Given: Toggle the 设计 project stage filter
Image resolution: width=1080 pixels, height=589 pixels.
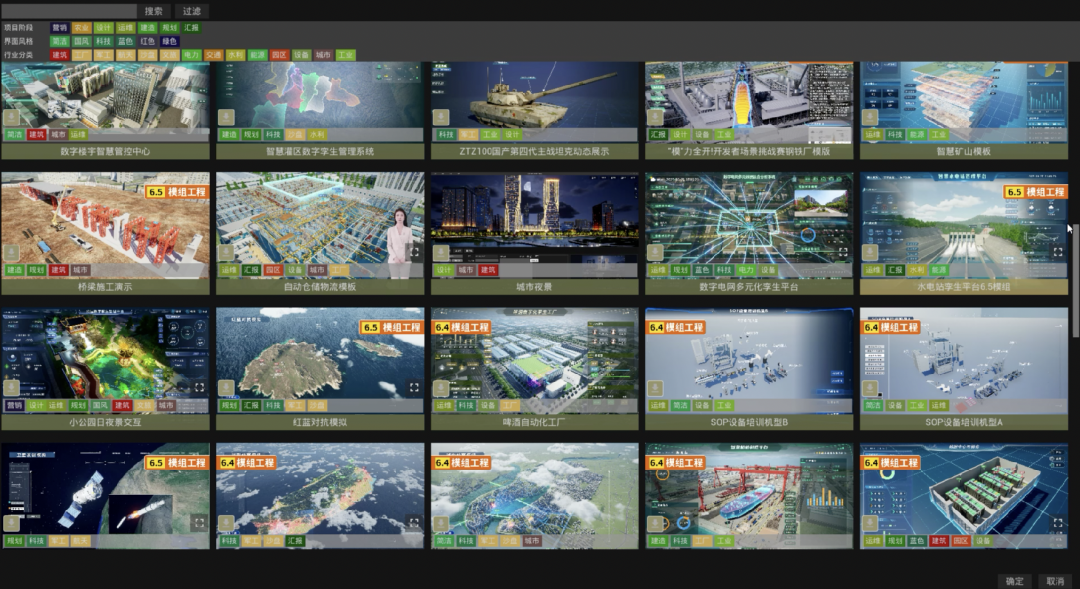Looking at the screenshot, I should click(x=103, y=28).
